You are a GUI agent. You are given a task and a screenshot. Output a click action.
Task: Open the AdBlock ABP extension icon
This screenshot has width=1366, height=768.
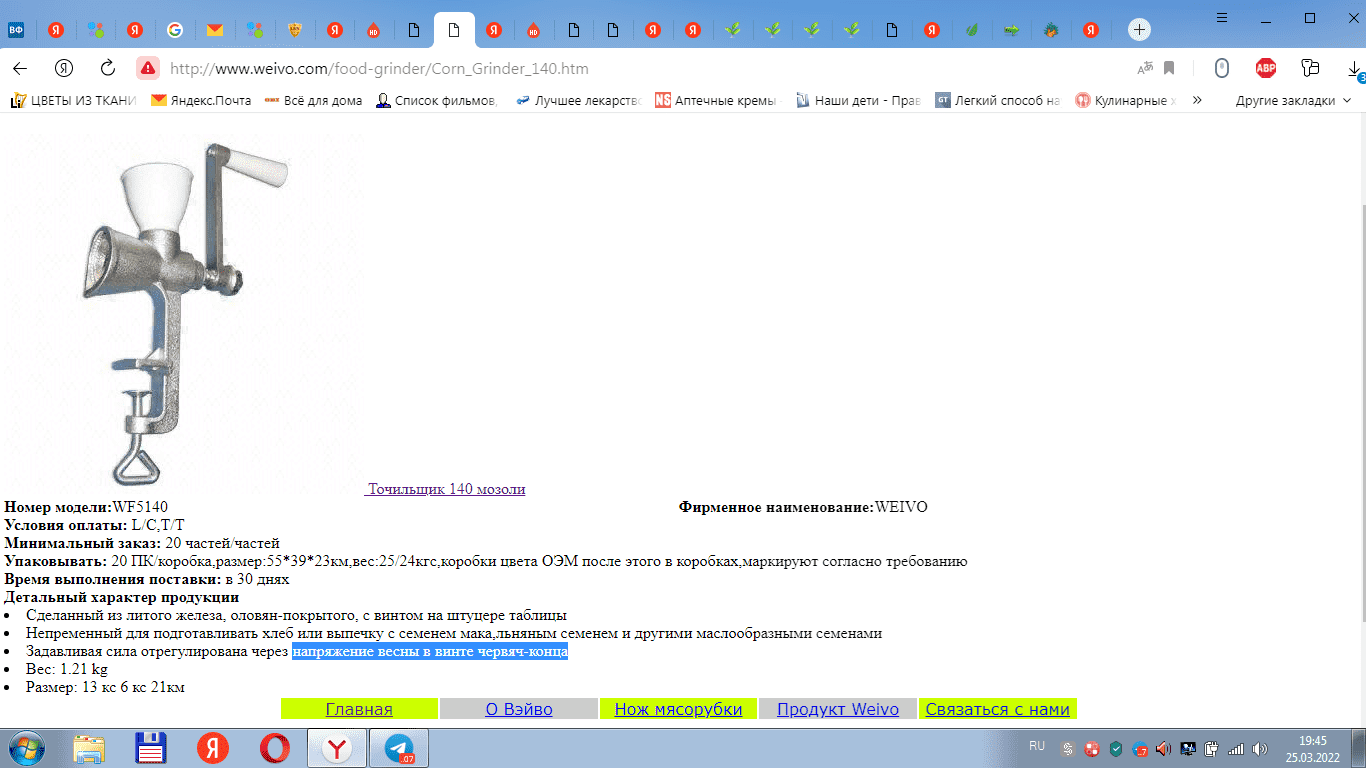[1266, 68]
